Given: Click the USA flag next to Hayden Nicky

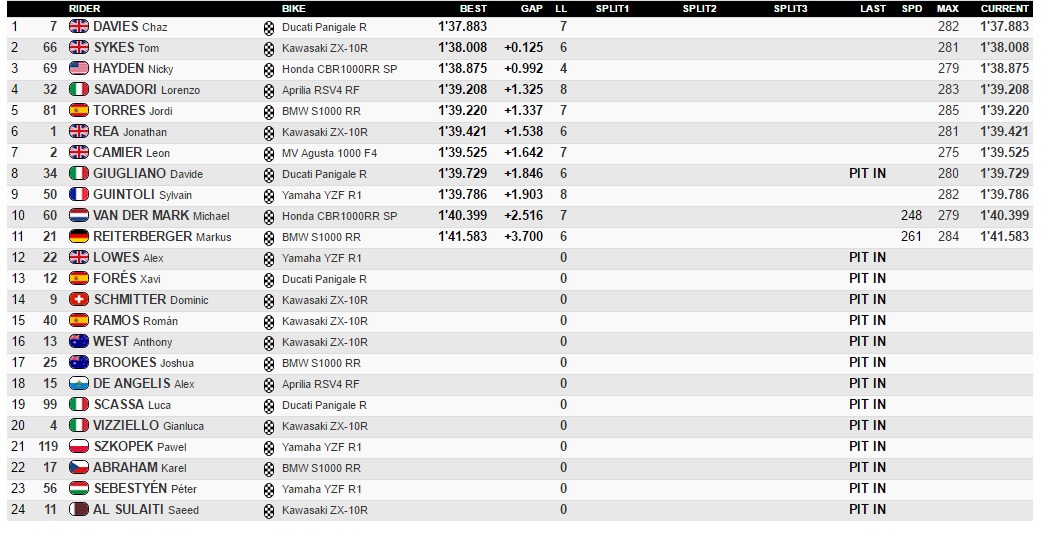Looking at the screenshot, I should pos(78,69).
